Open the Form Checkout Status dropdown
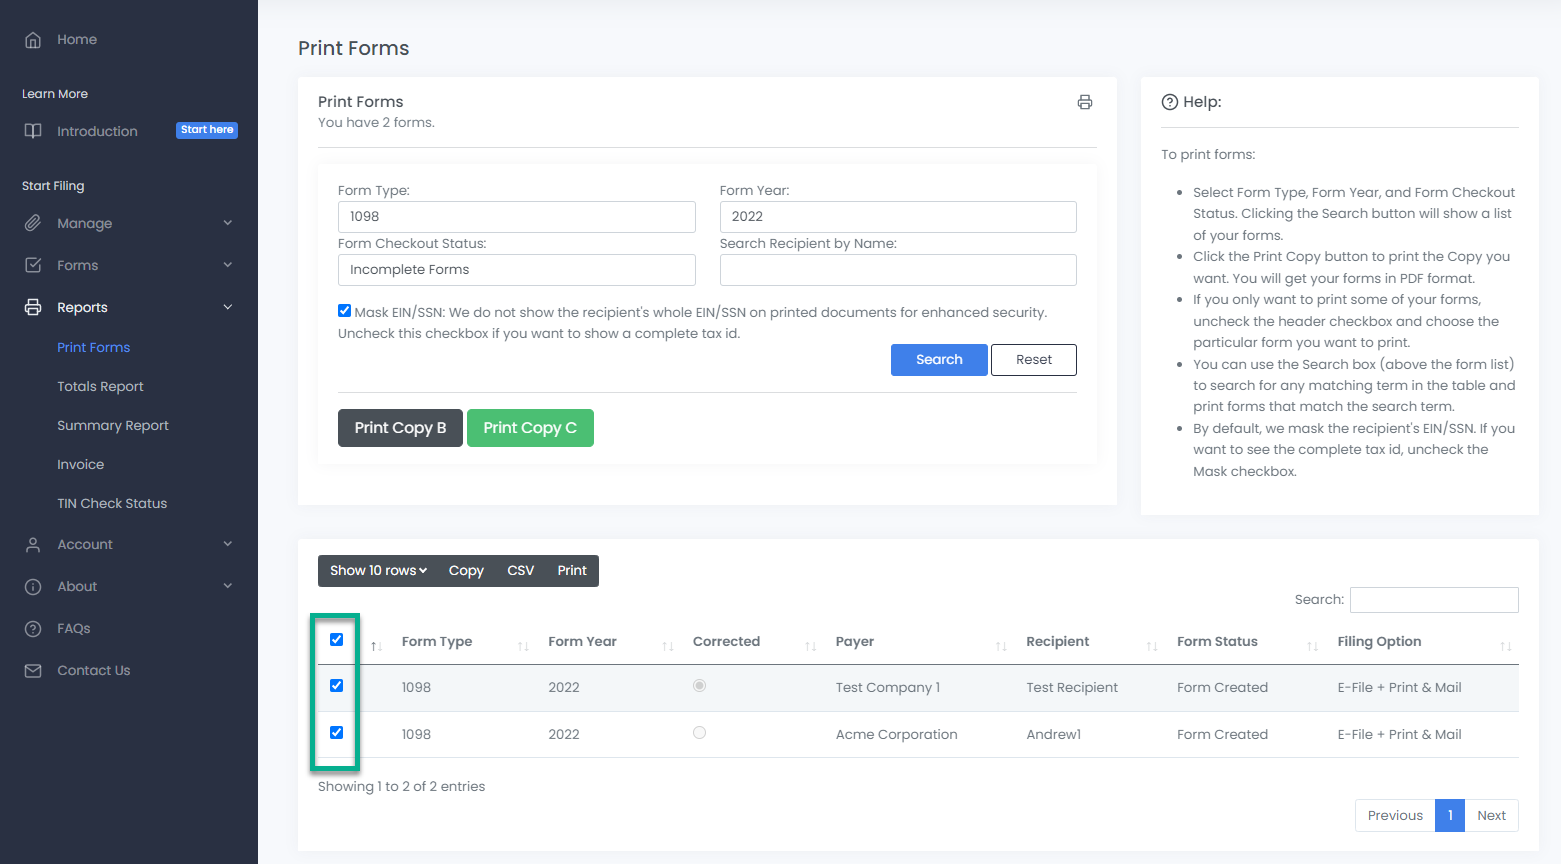This screenshot has width=1561, height=864. coord(516,270)
